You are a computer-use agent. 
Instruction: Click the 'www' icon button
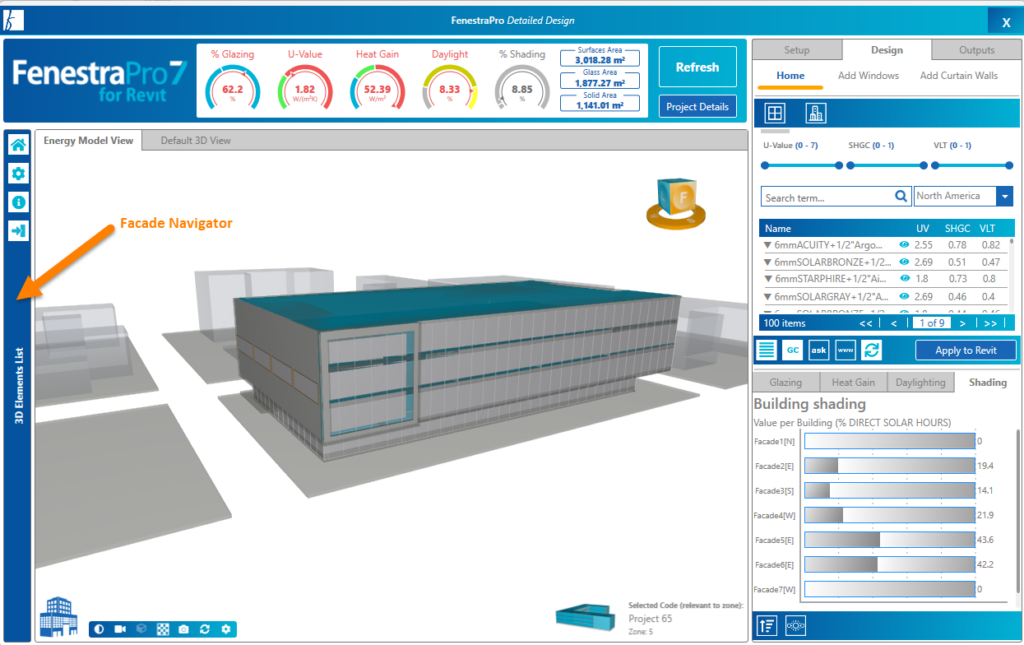pyautogui.click(x=846, y=350)
